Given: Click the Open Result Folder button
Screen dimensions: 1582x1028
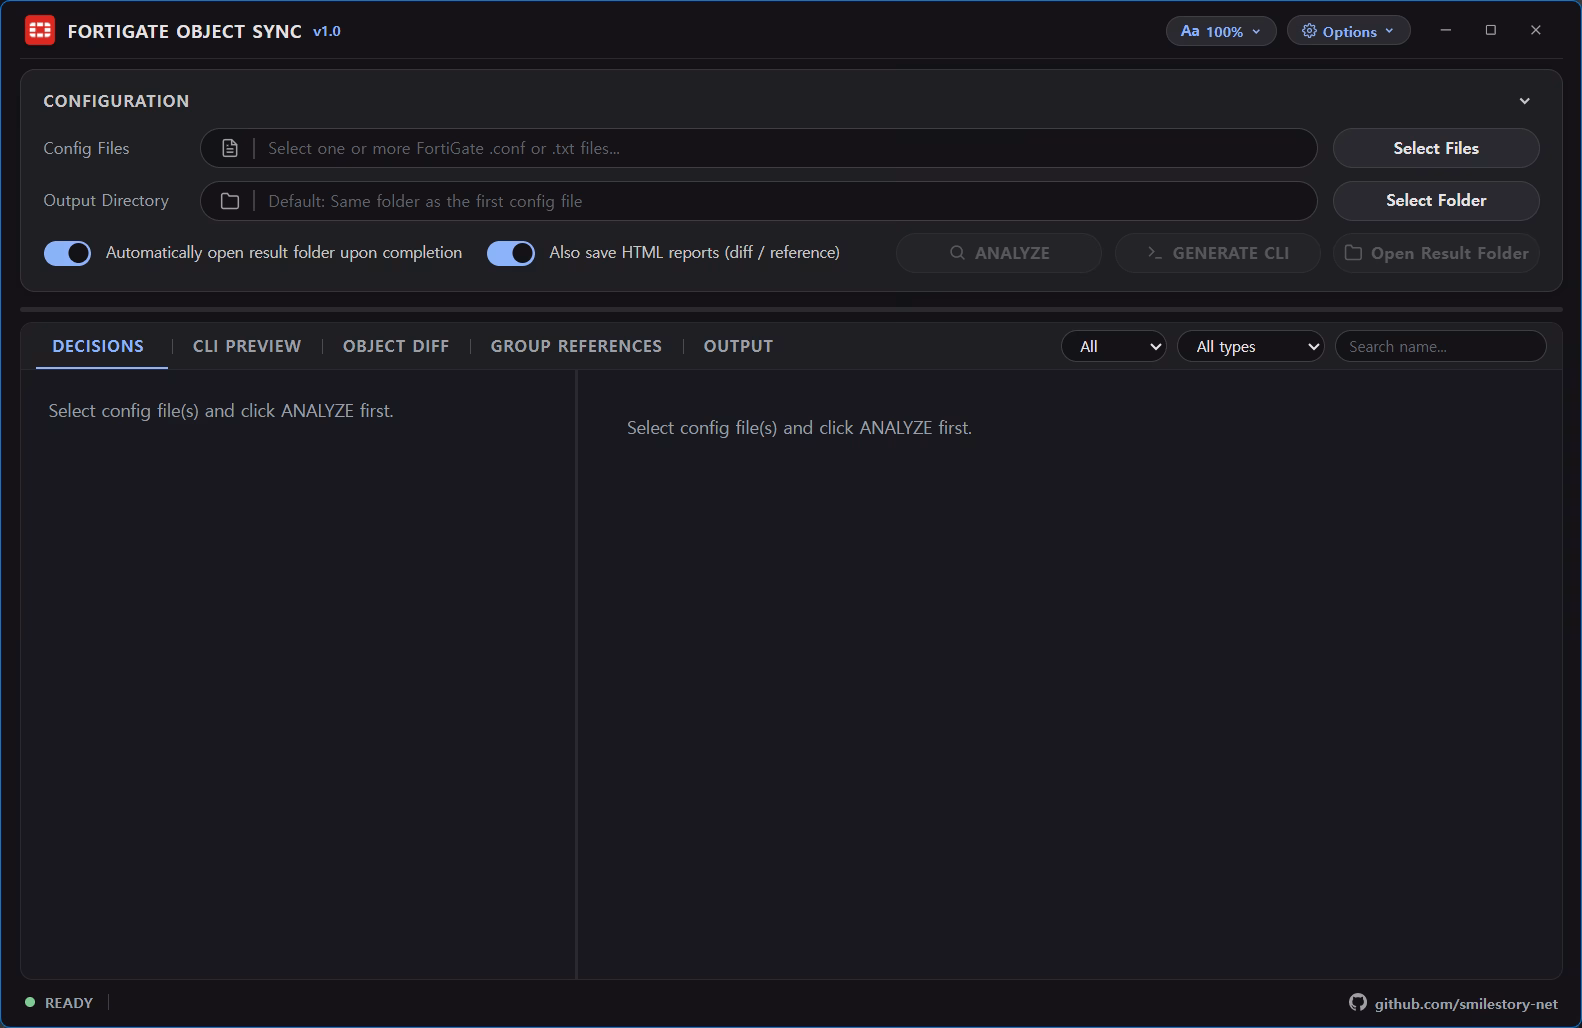Looking at the screenshot, I should [x=1436, y=253].
